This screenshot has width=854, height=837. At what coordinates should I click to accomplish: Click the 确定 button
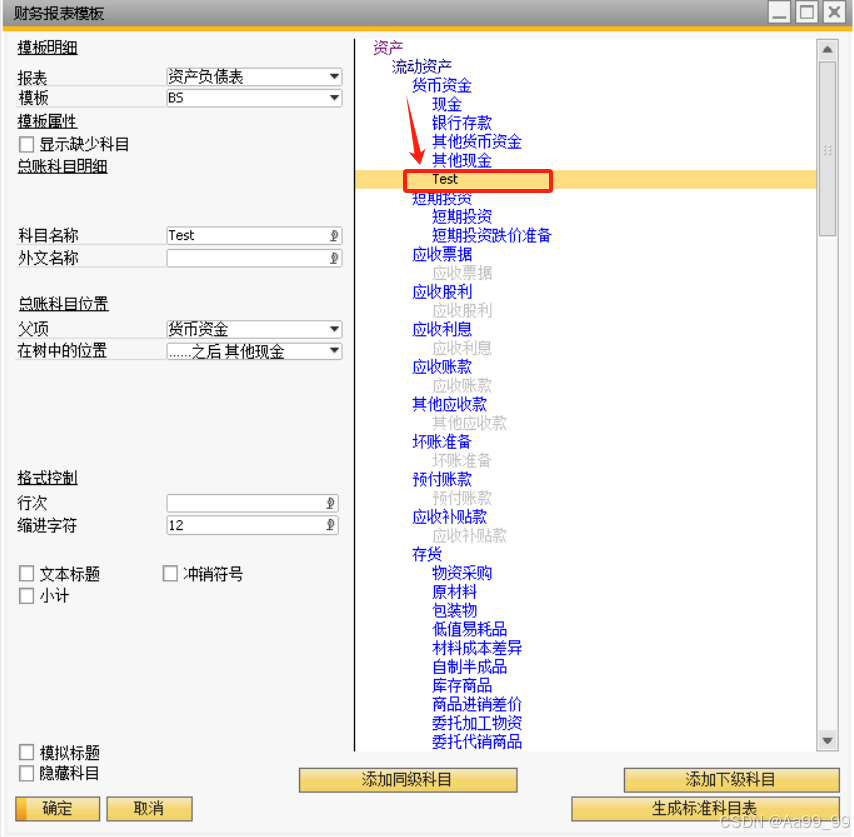(x=58, y=809)
